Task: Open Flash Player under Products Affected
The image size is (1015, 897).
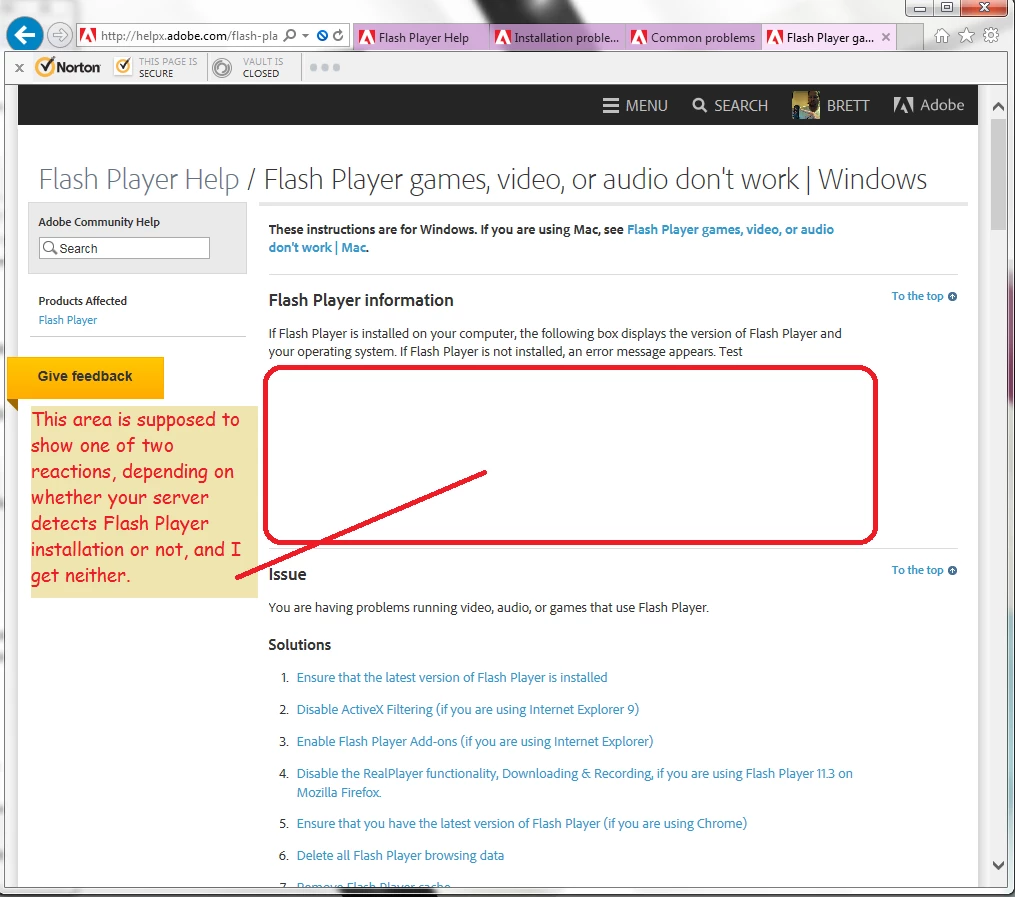Action: point(67,320)
